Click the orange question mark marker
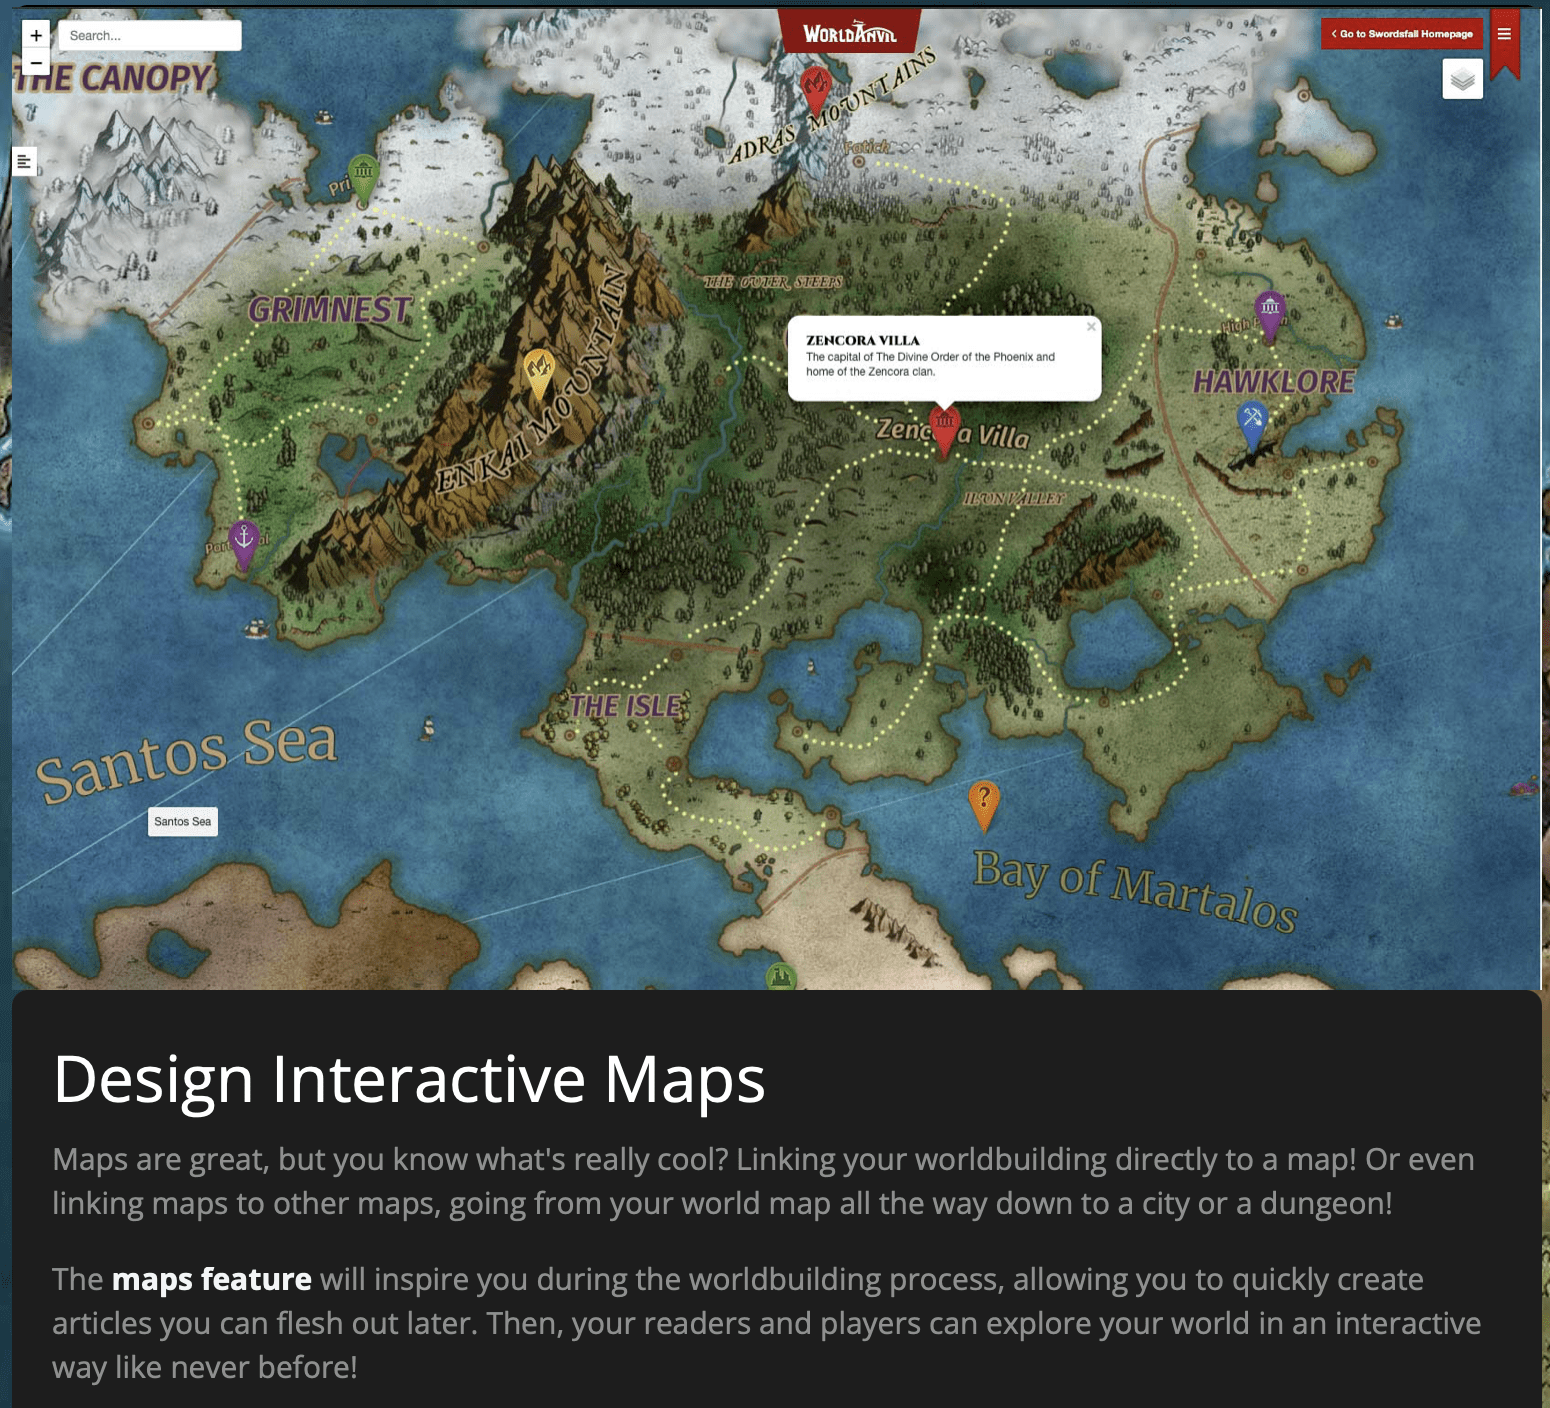Viewport: 1550px width, 1408px height. [x=984, y=802]
